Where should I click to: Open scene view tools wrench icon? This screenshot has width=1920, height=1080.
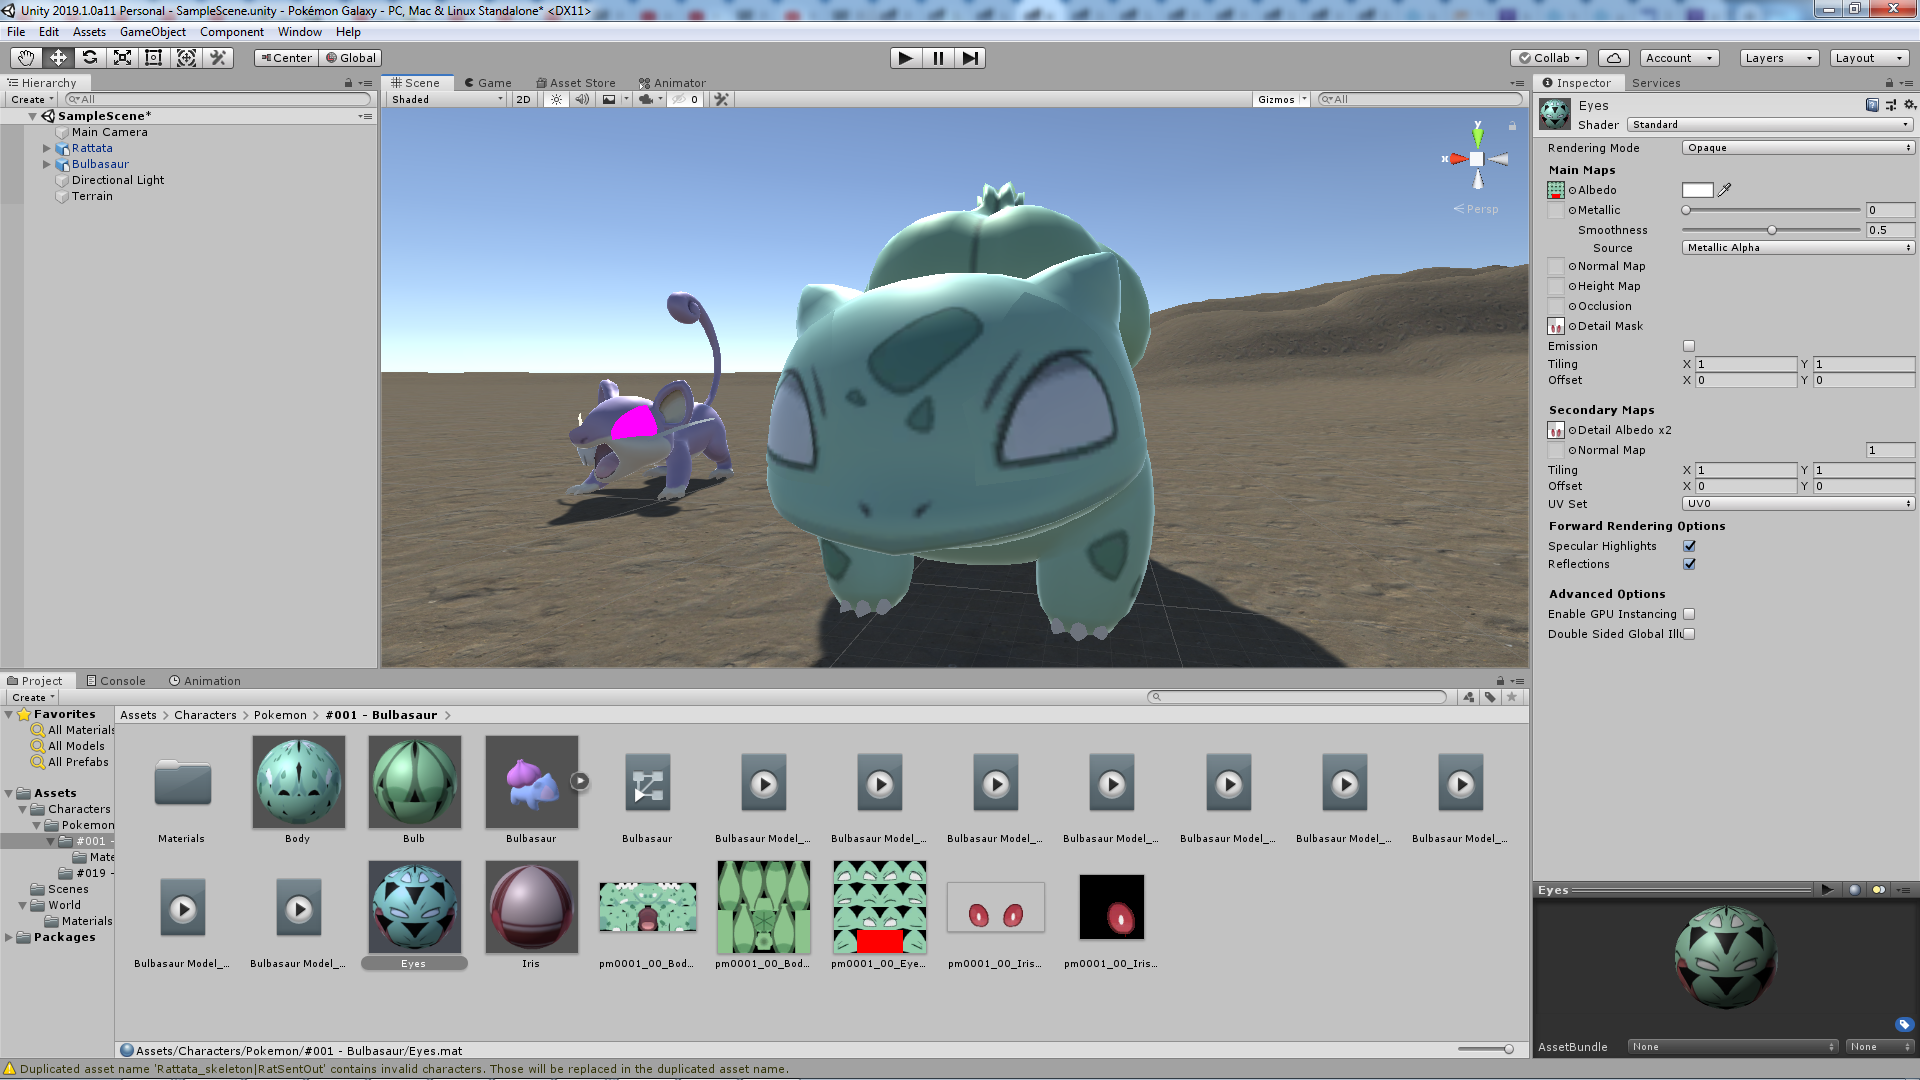click(x=721, y=99)
